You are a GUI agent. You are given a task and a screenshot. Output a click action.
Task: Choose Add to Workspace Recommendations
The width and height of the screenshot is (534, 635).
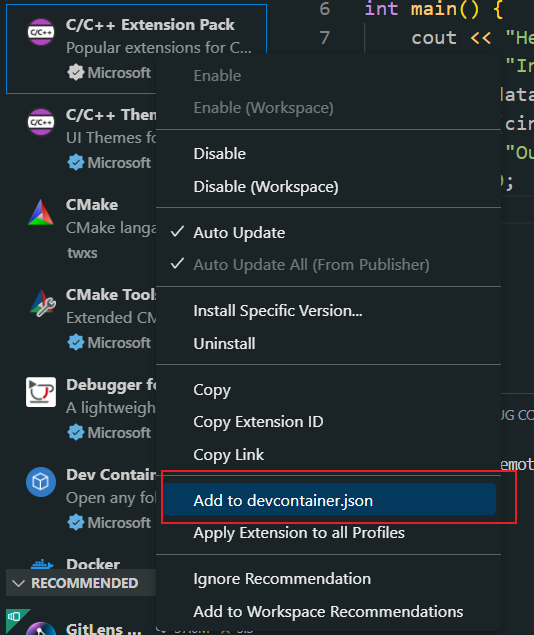(328, 612)
